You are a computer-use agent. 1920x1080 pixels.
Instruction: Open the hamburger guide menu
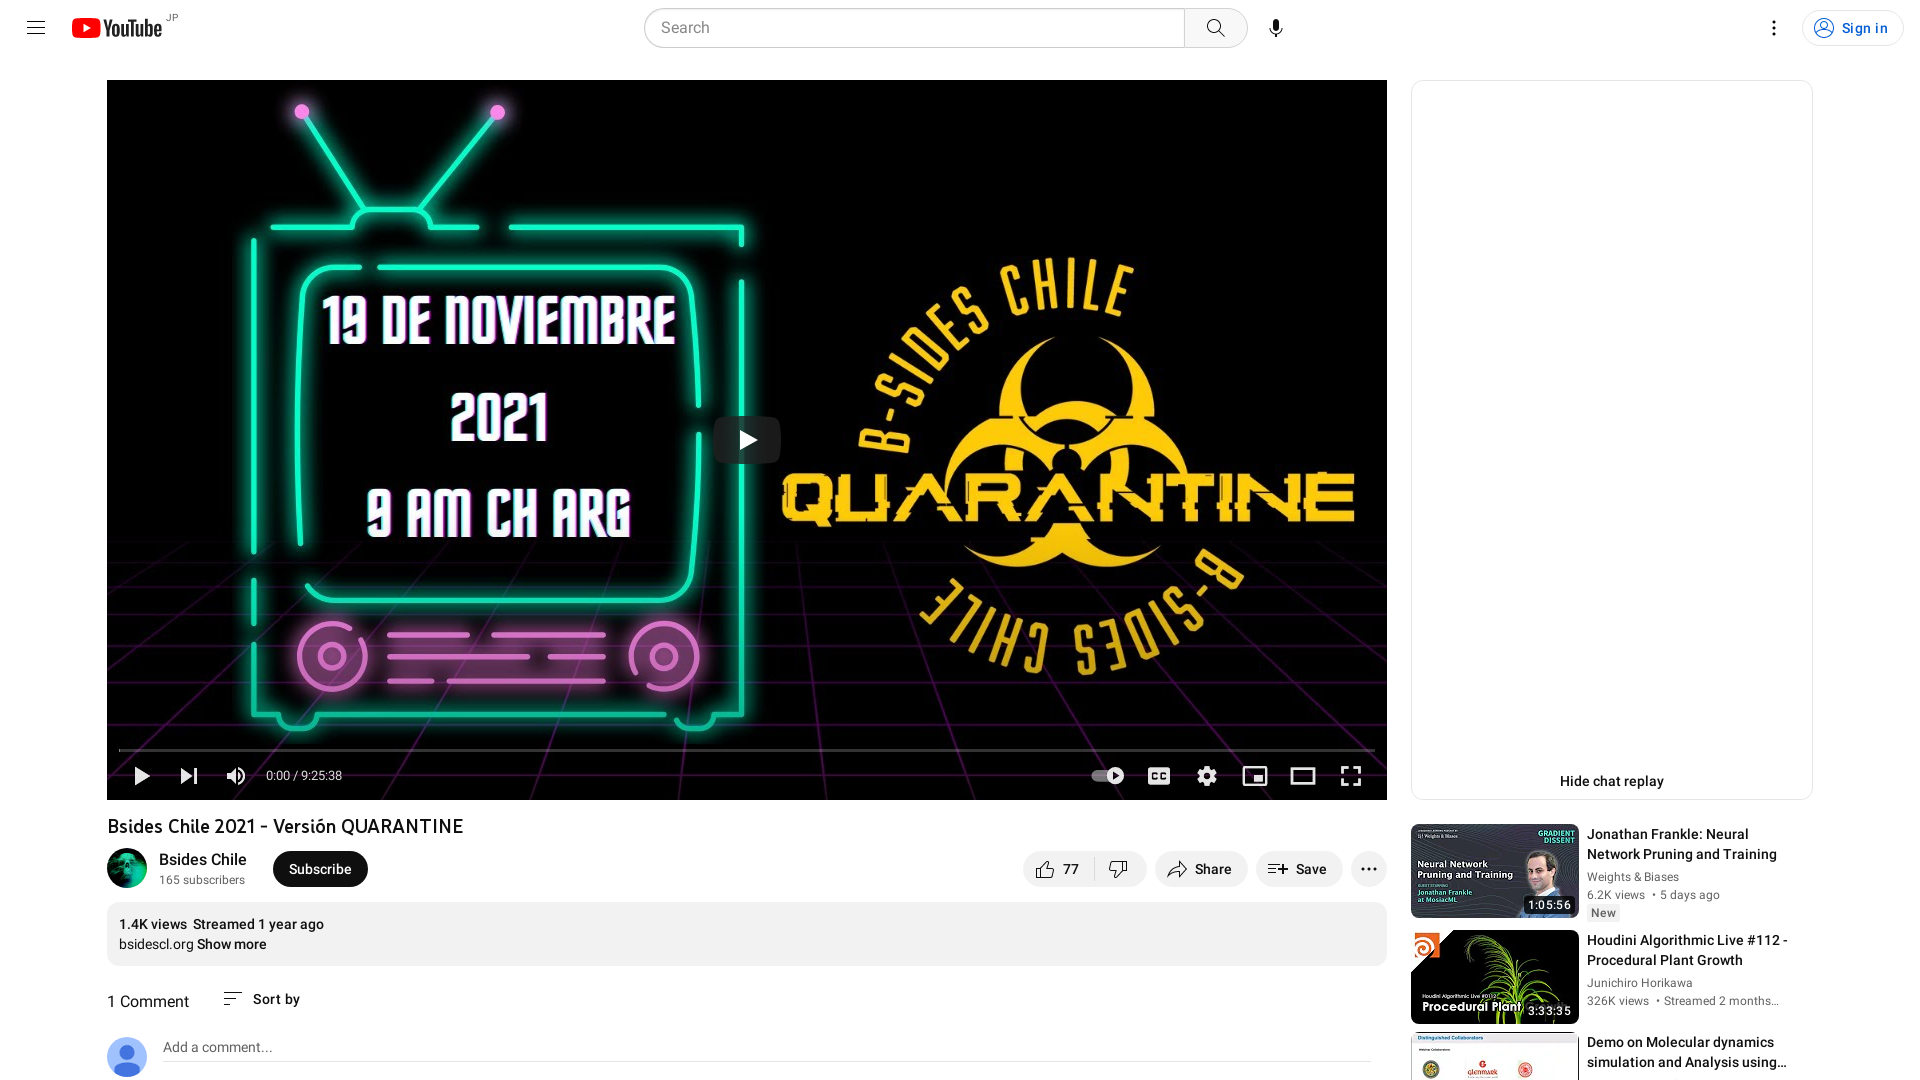tap(36, 28)
